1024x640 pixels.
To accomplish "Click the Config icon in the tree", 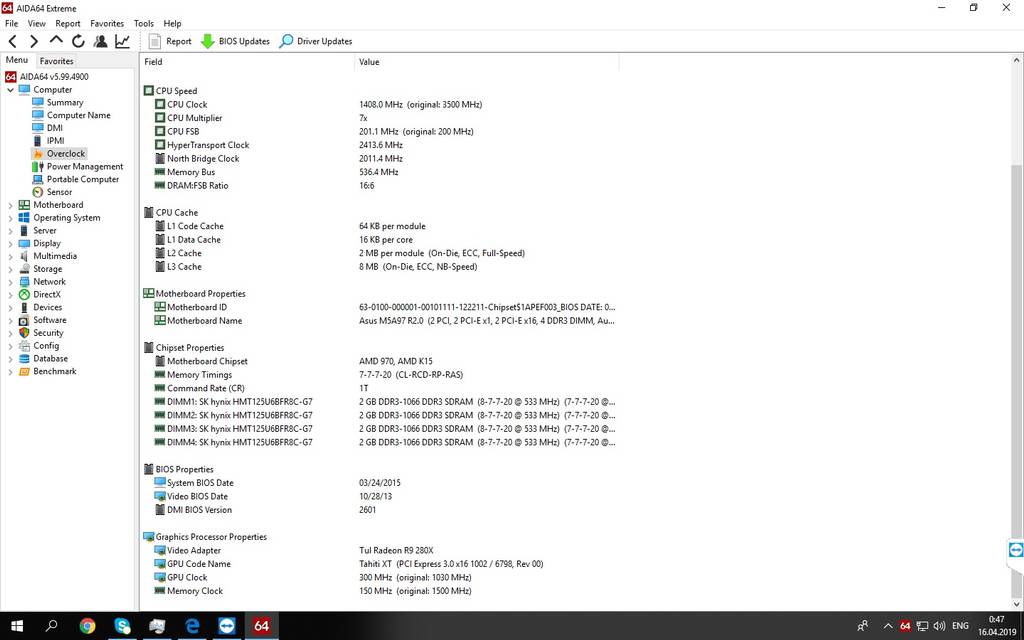I will pyautogui.click(x=24, y=345).
